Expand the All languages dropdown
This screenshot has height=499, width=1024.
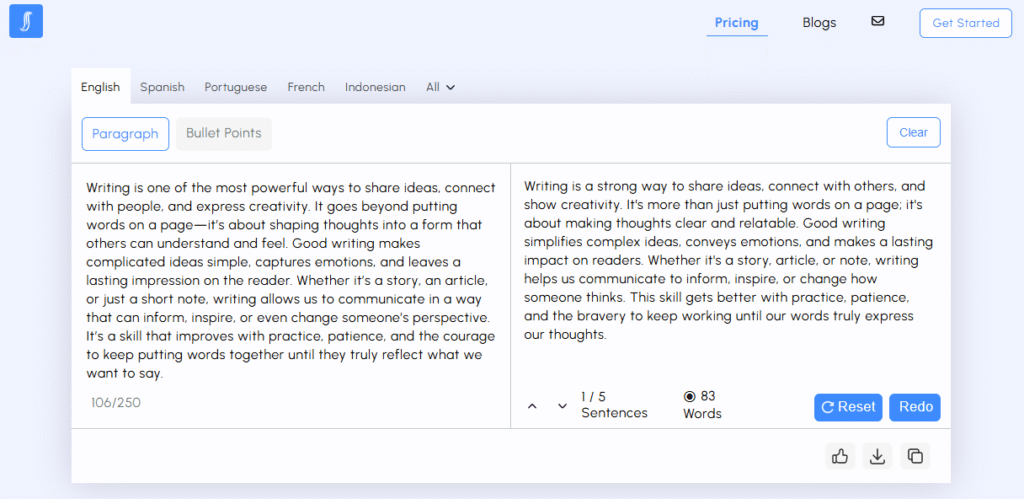[441, 87]
